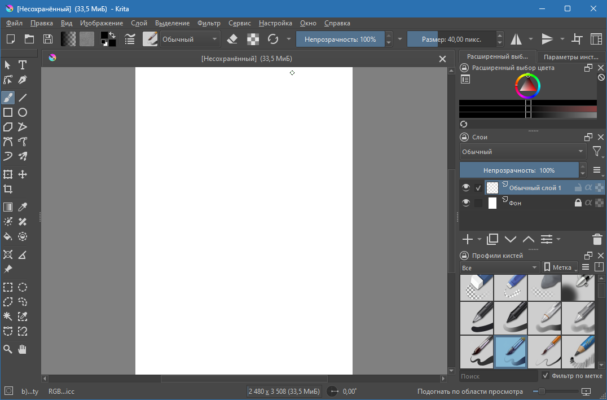Adjust brush Непрозрачность slider in toolbar
The image size is (607, 400).
pos(340,39)
